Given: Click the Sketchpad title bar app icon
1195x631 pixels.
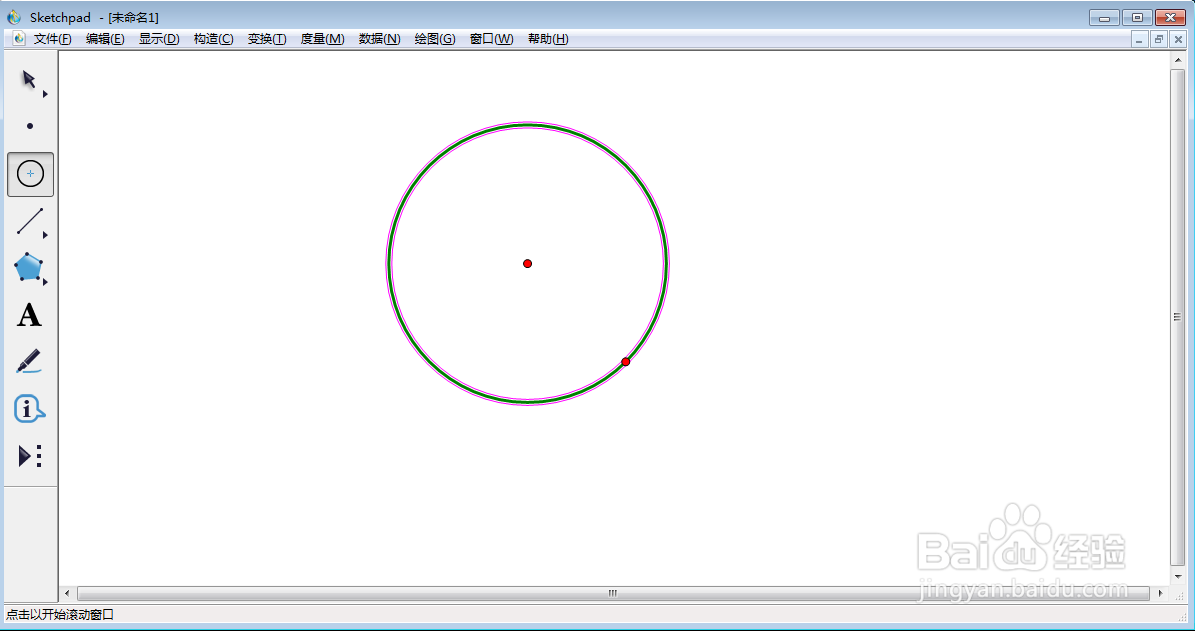Looking at the screenshot, I should [14, 17].
